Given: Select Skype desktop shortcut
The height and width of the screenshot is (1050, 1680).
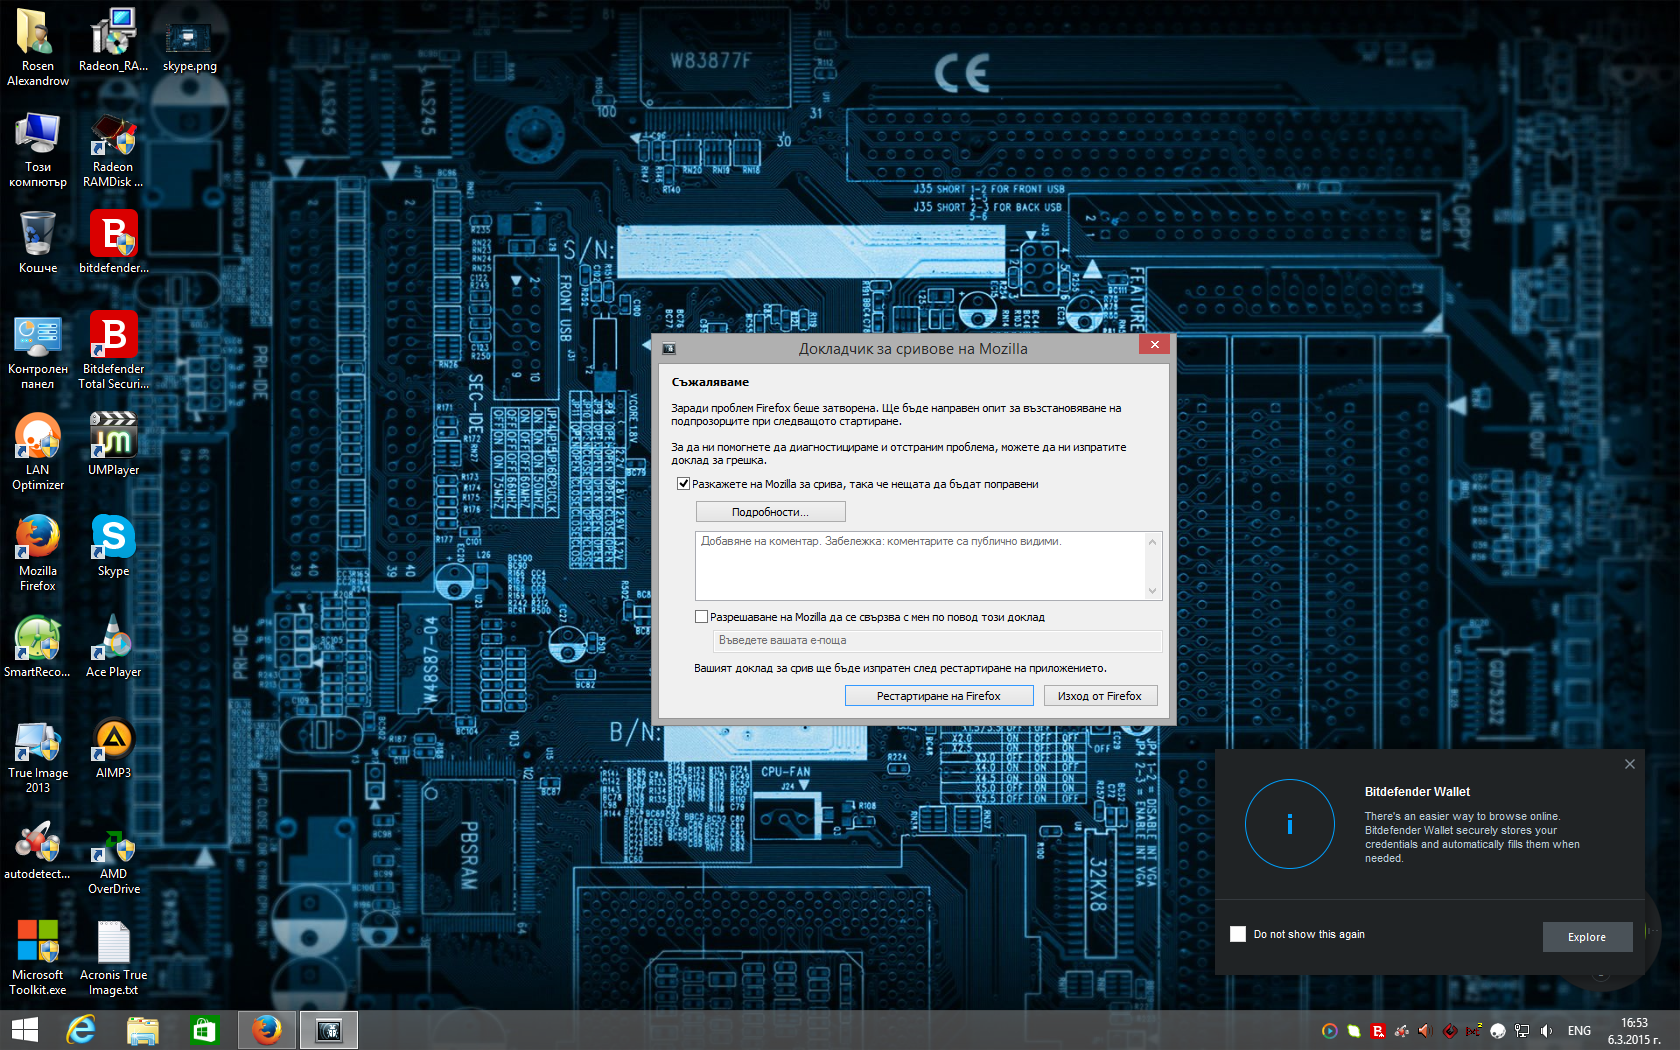Looking at the screenshot, I should tap(113, 546).
